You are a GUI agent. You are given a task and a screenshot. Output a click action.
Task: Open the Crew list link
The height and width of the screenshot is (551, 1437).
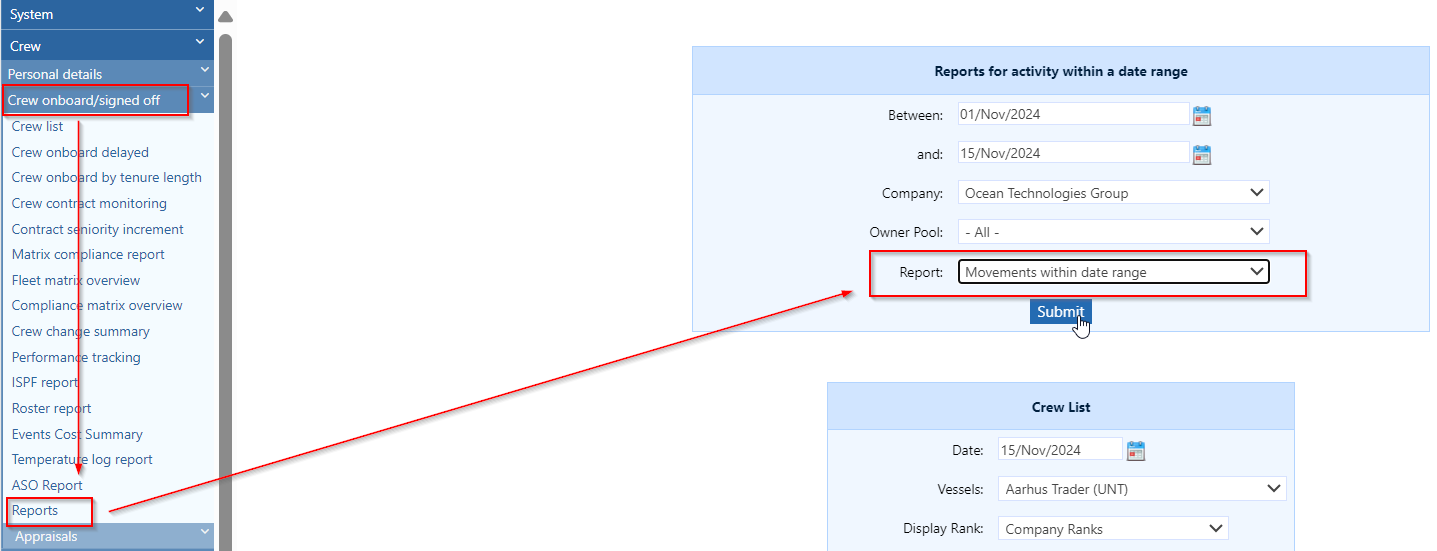(x=38, y=127)
